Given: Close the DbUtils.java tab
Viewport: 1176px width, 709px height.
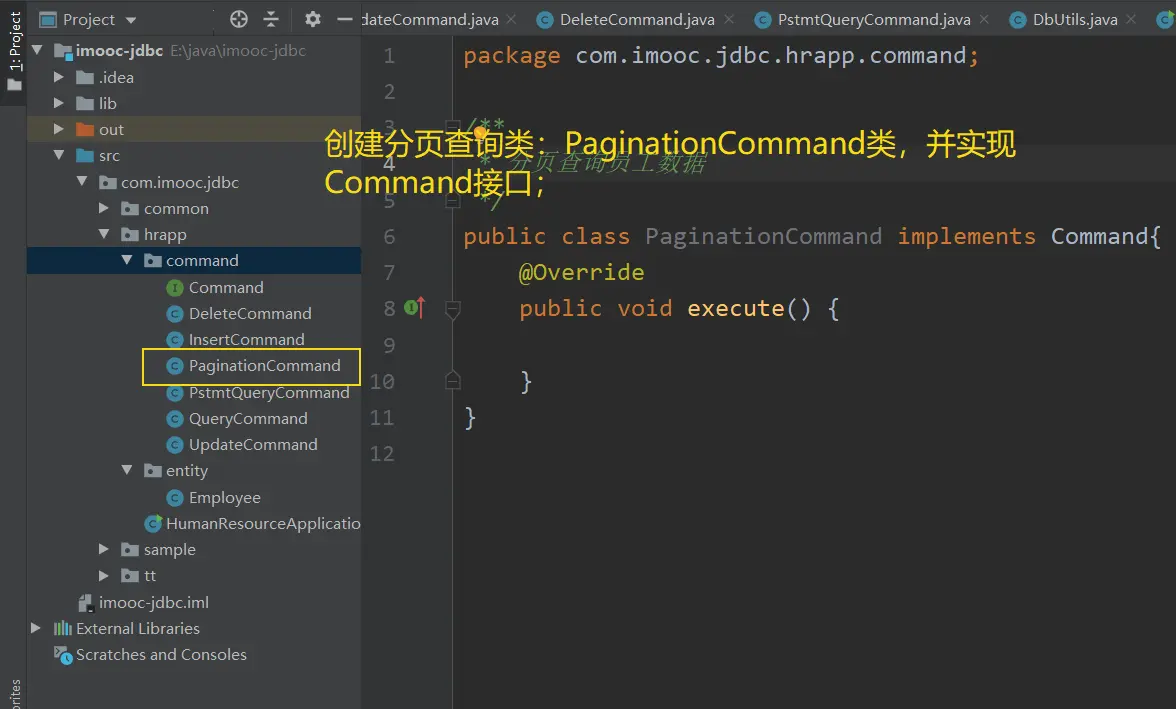Looking at the screenshot, I should [1131, 19].
